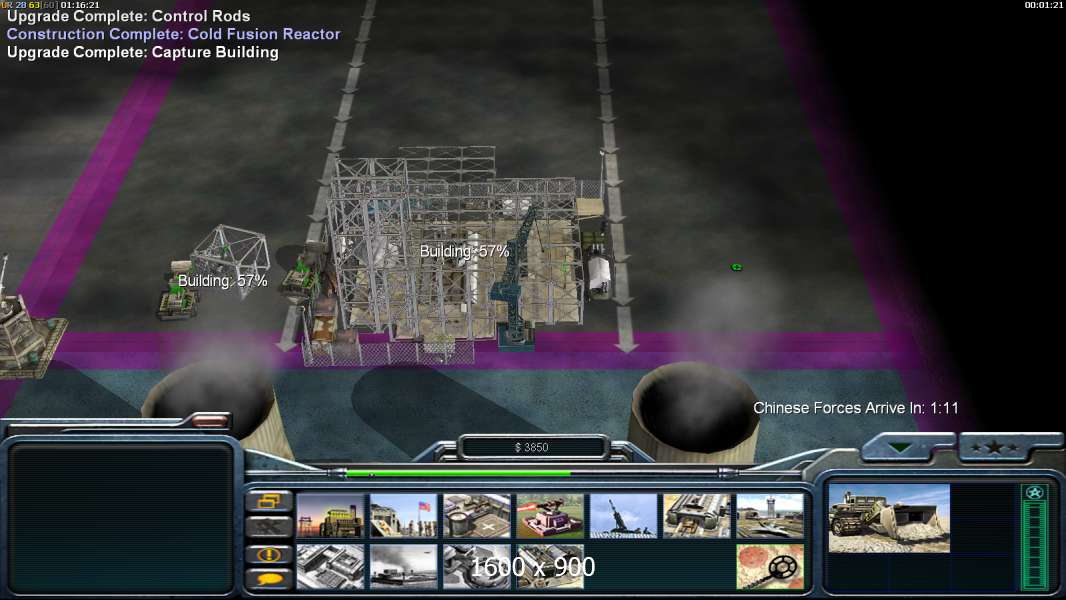
Task: Open options menu via green down-arrow button
Action: click(901, 447)
